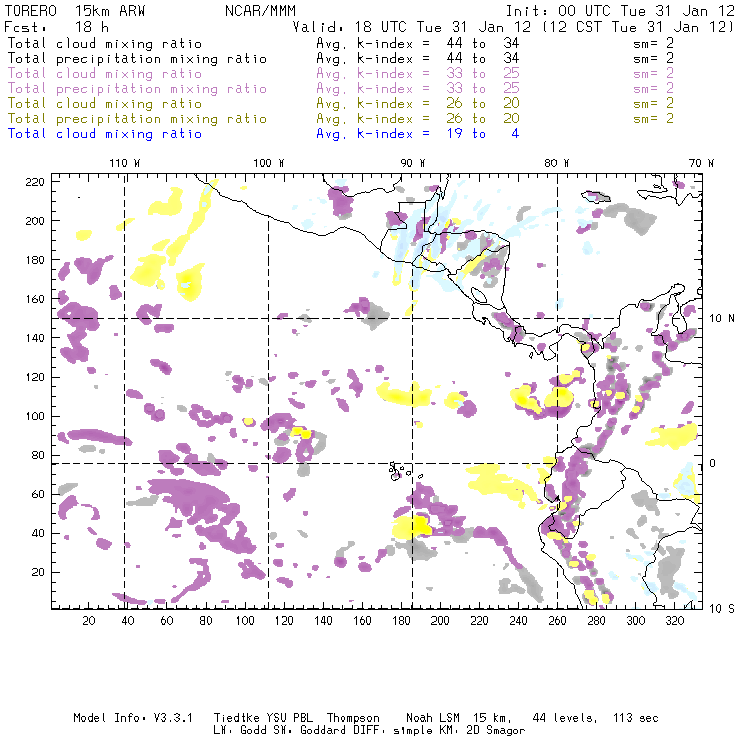Click the "60" value on the vertical axis
The image size is (740, 740).
point(39,494)
